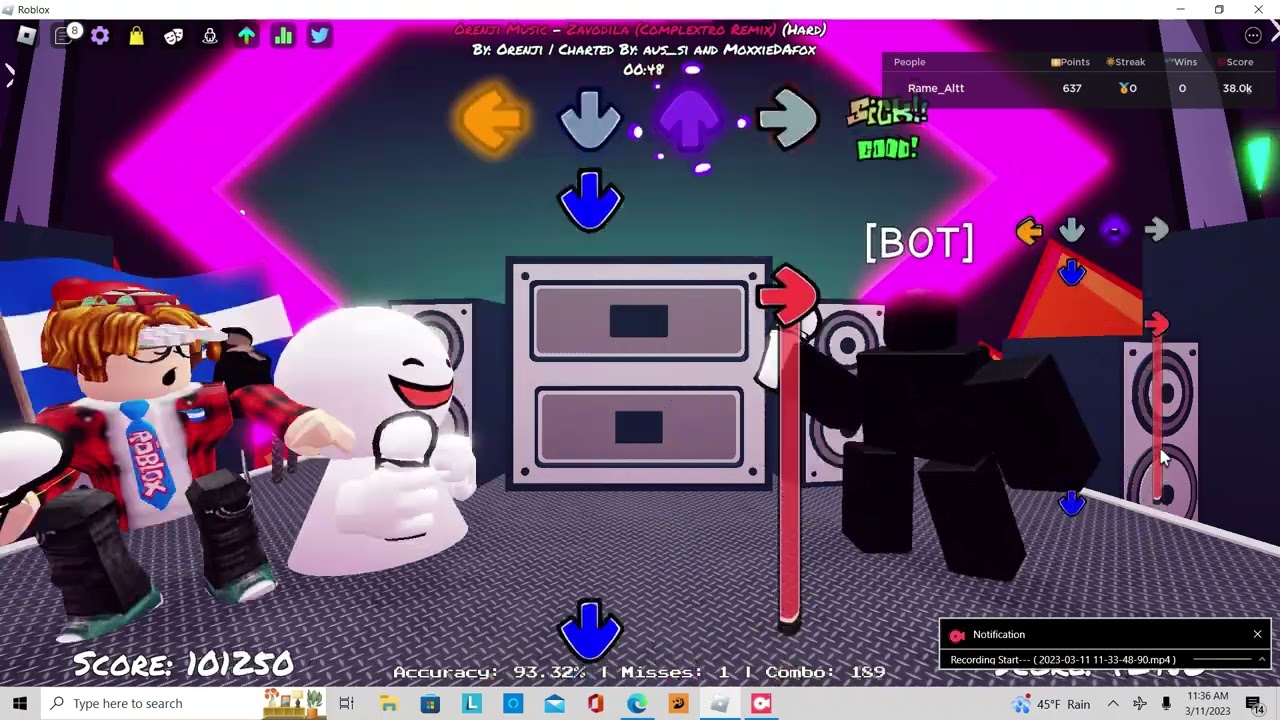Click the Streak column header

[1125, 62]
